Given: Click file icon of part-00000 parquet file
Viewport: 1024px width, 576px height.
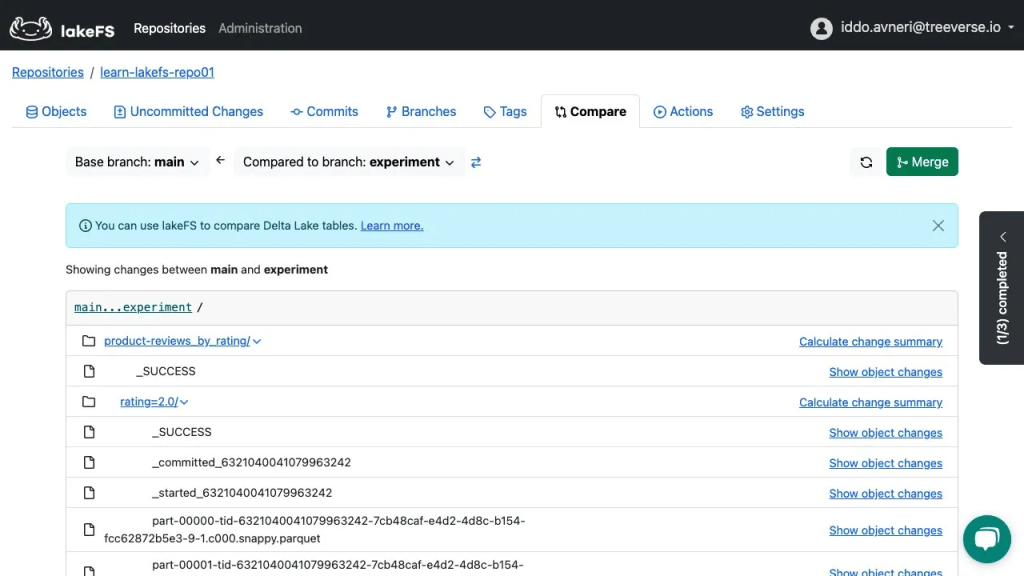Looking at the screenshot, I should coord(89,530).
